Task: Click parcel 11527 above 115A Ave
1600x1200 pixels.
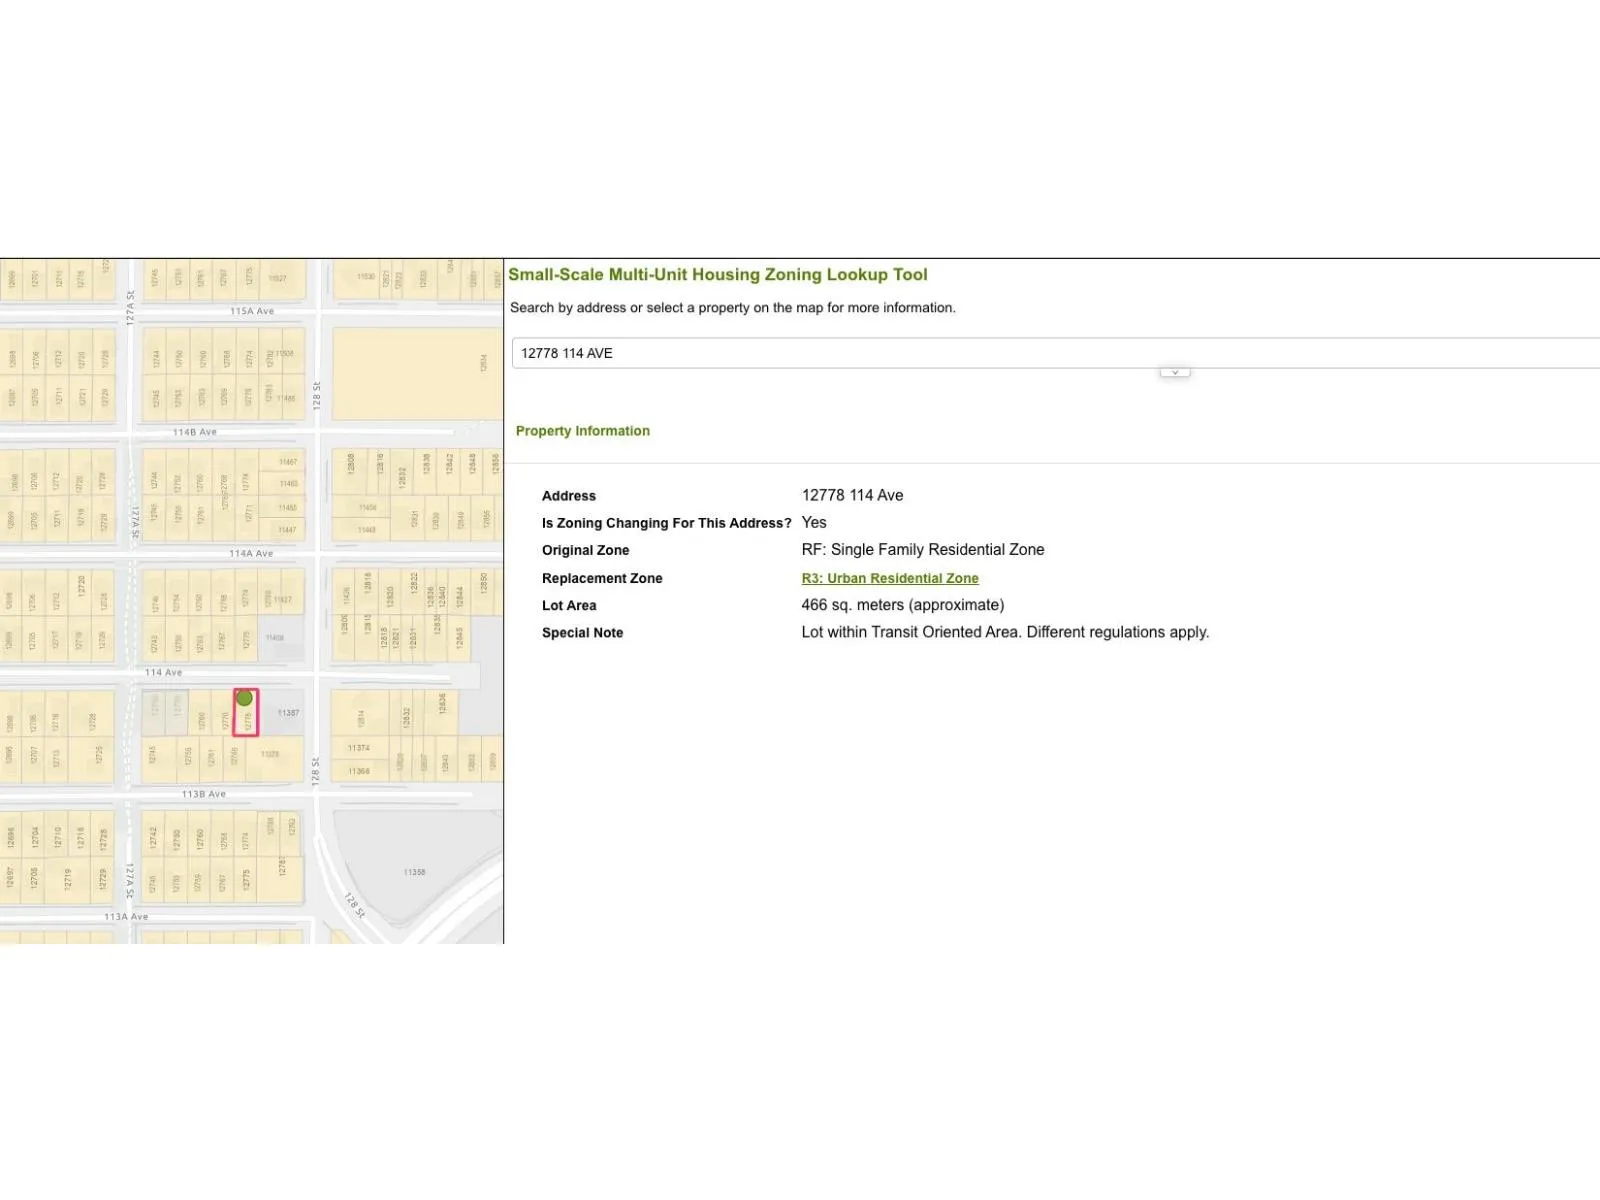Action: coord(277,279)
